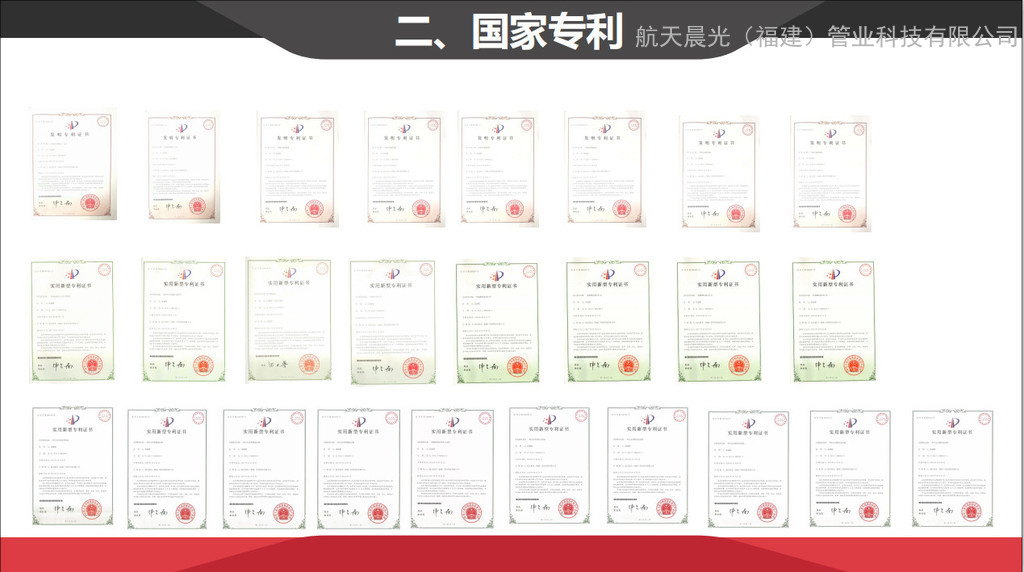Select the last utility model certificate in middle row
The height and width of the screenshot is (572, 1024).
(833, 322)
